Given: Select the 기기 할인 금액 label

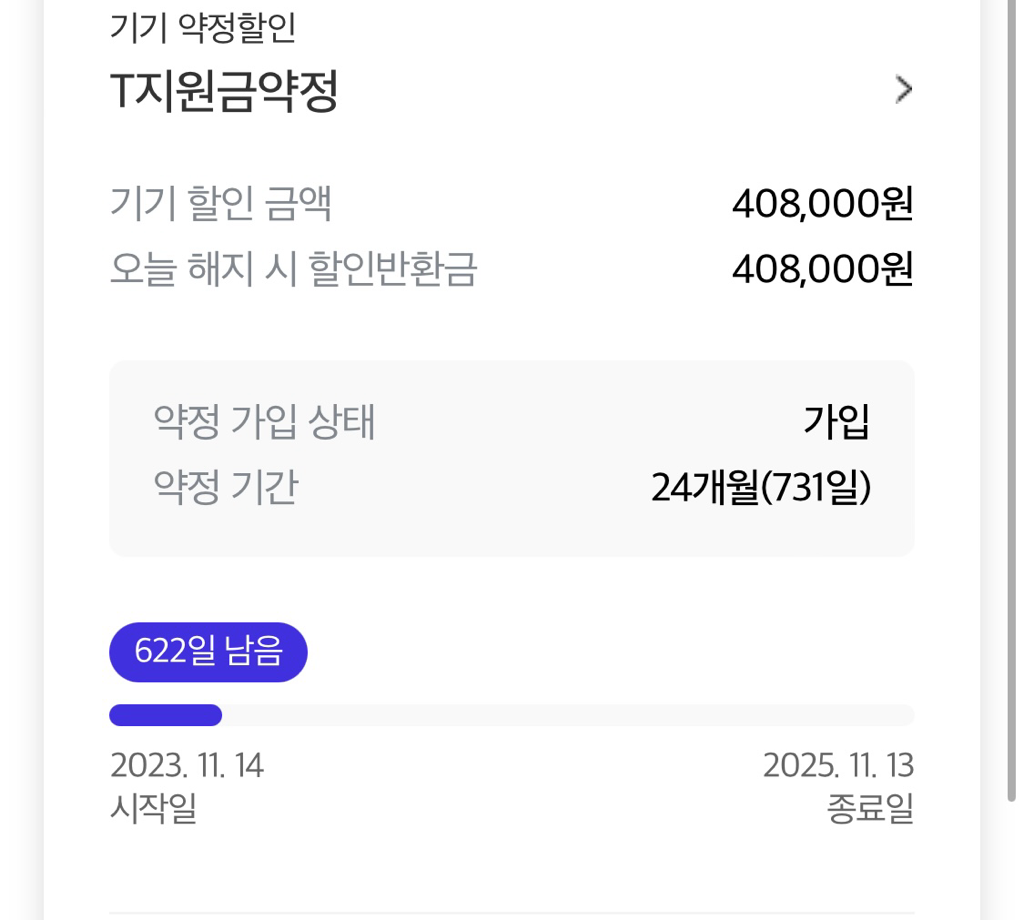Looking at the screenshot, I should tap(220, 205).
